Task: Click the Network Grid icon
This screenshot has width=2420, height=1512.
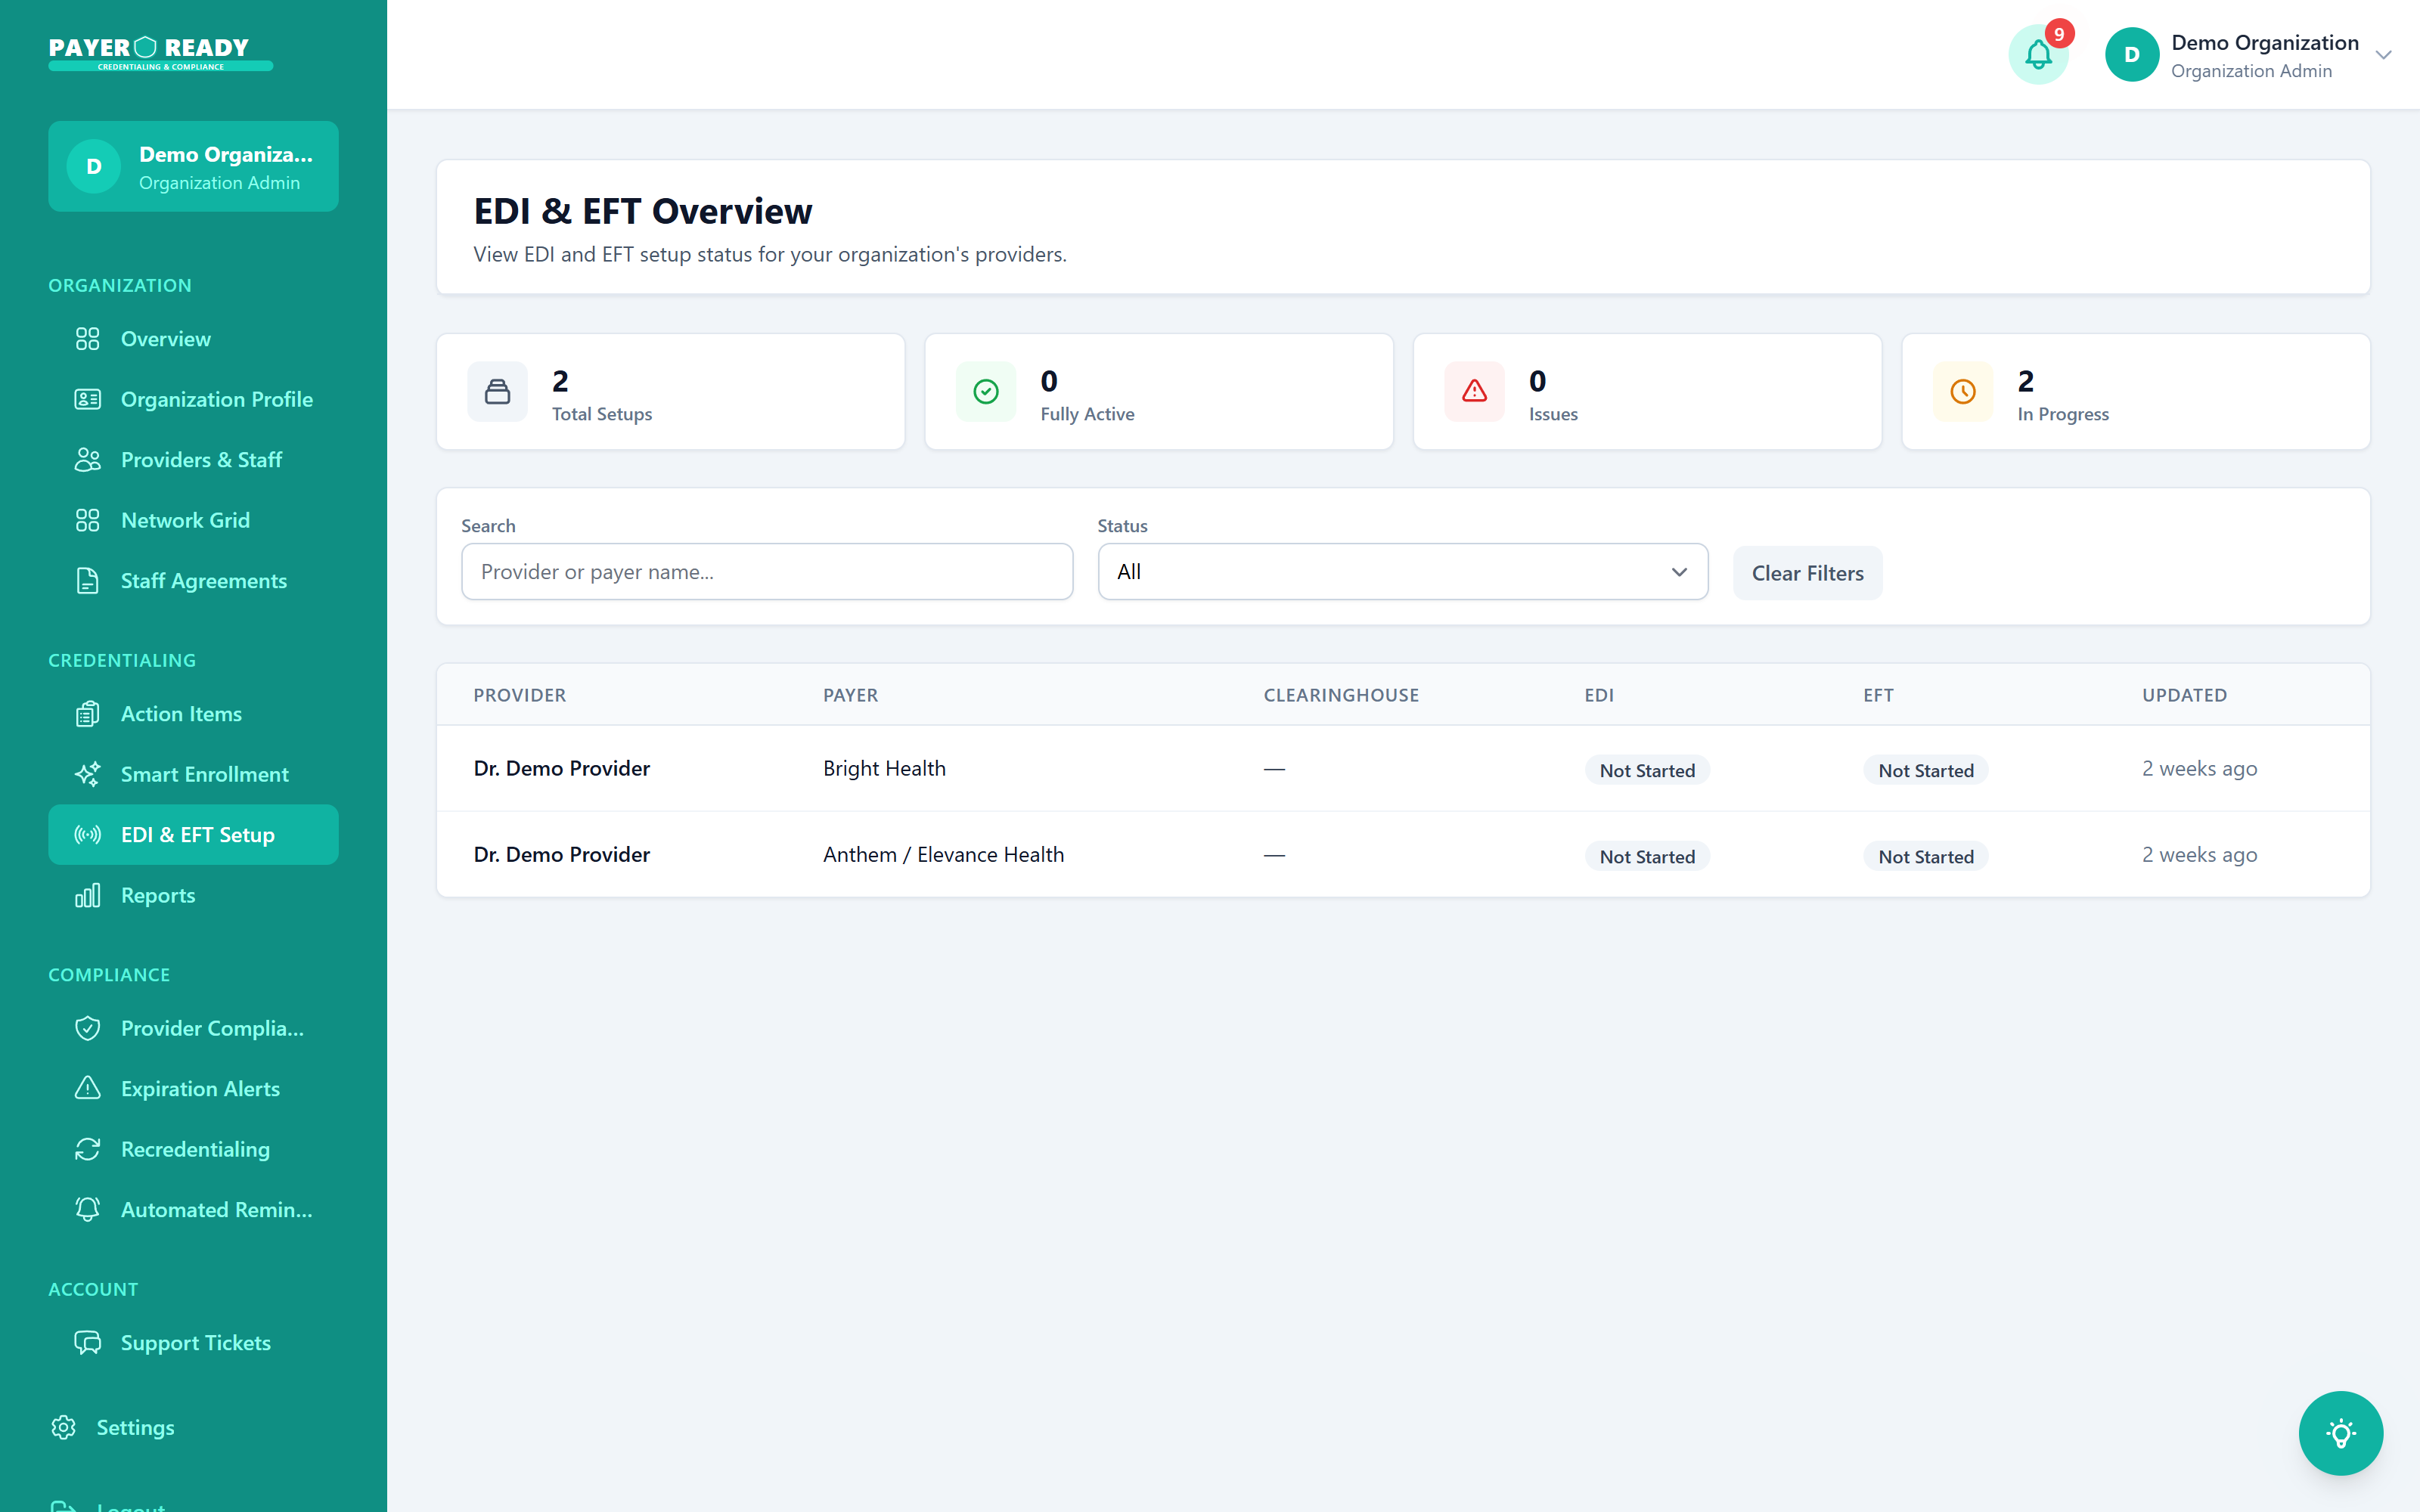Action: pyautogui.click(x=88, y=520)
